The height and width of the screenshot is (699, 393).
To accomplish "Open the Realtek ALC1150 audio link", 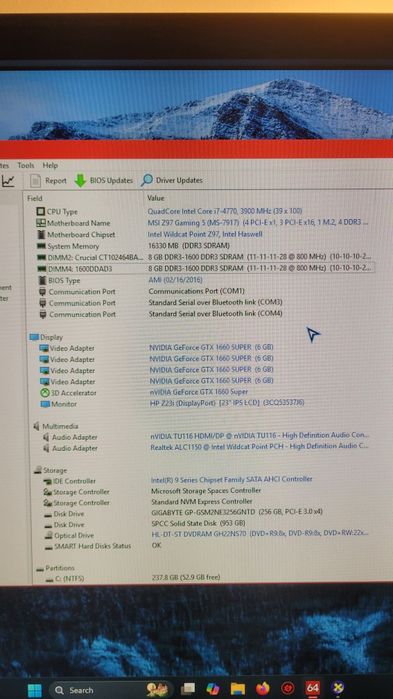I will (x=259, y=446).
